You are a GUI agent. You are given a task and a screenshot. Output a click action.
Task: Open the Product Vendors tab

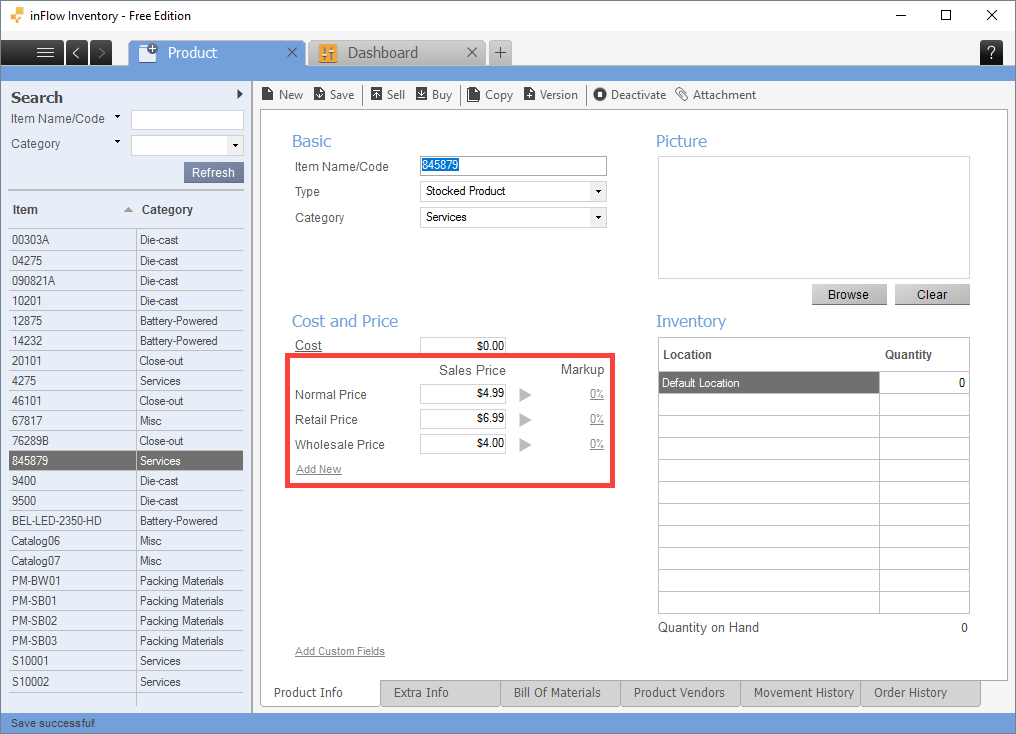[680, 693]
